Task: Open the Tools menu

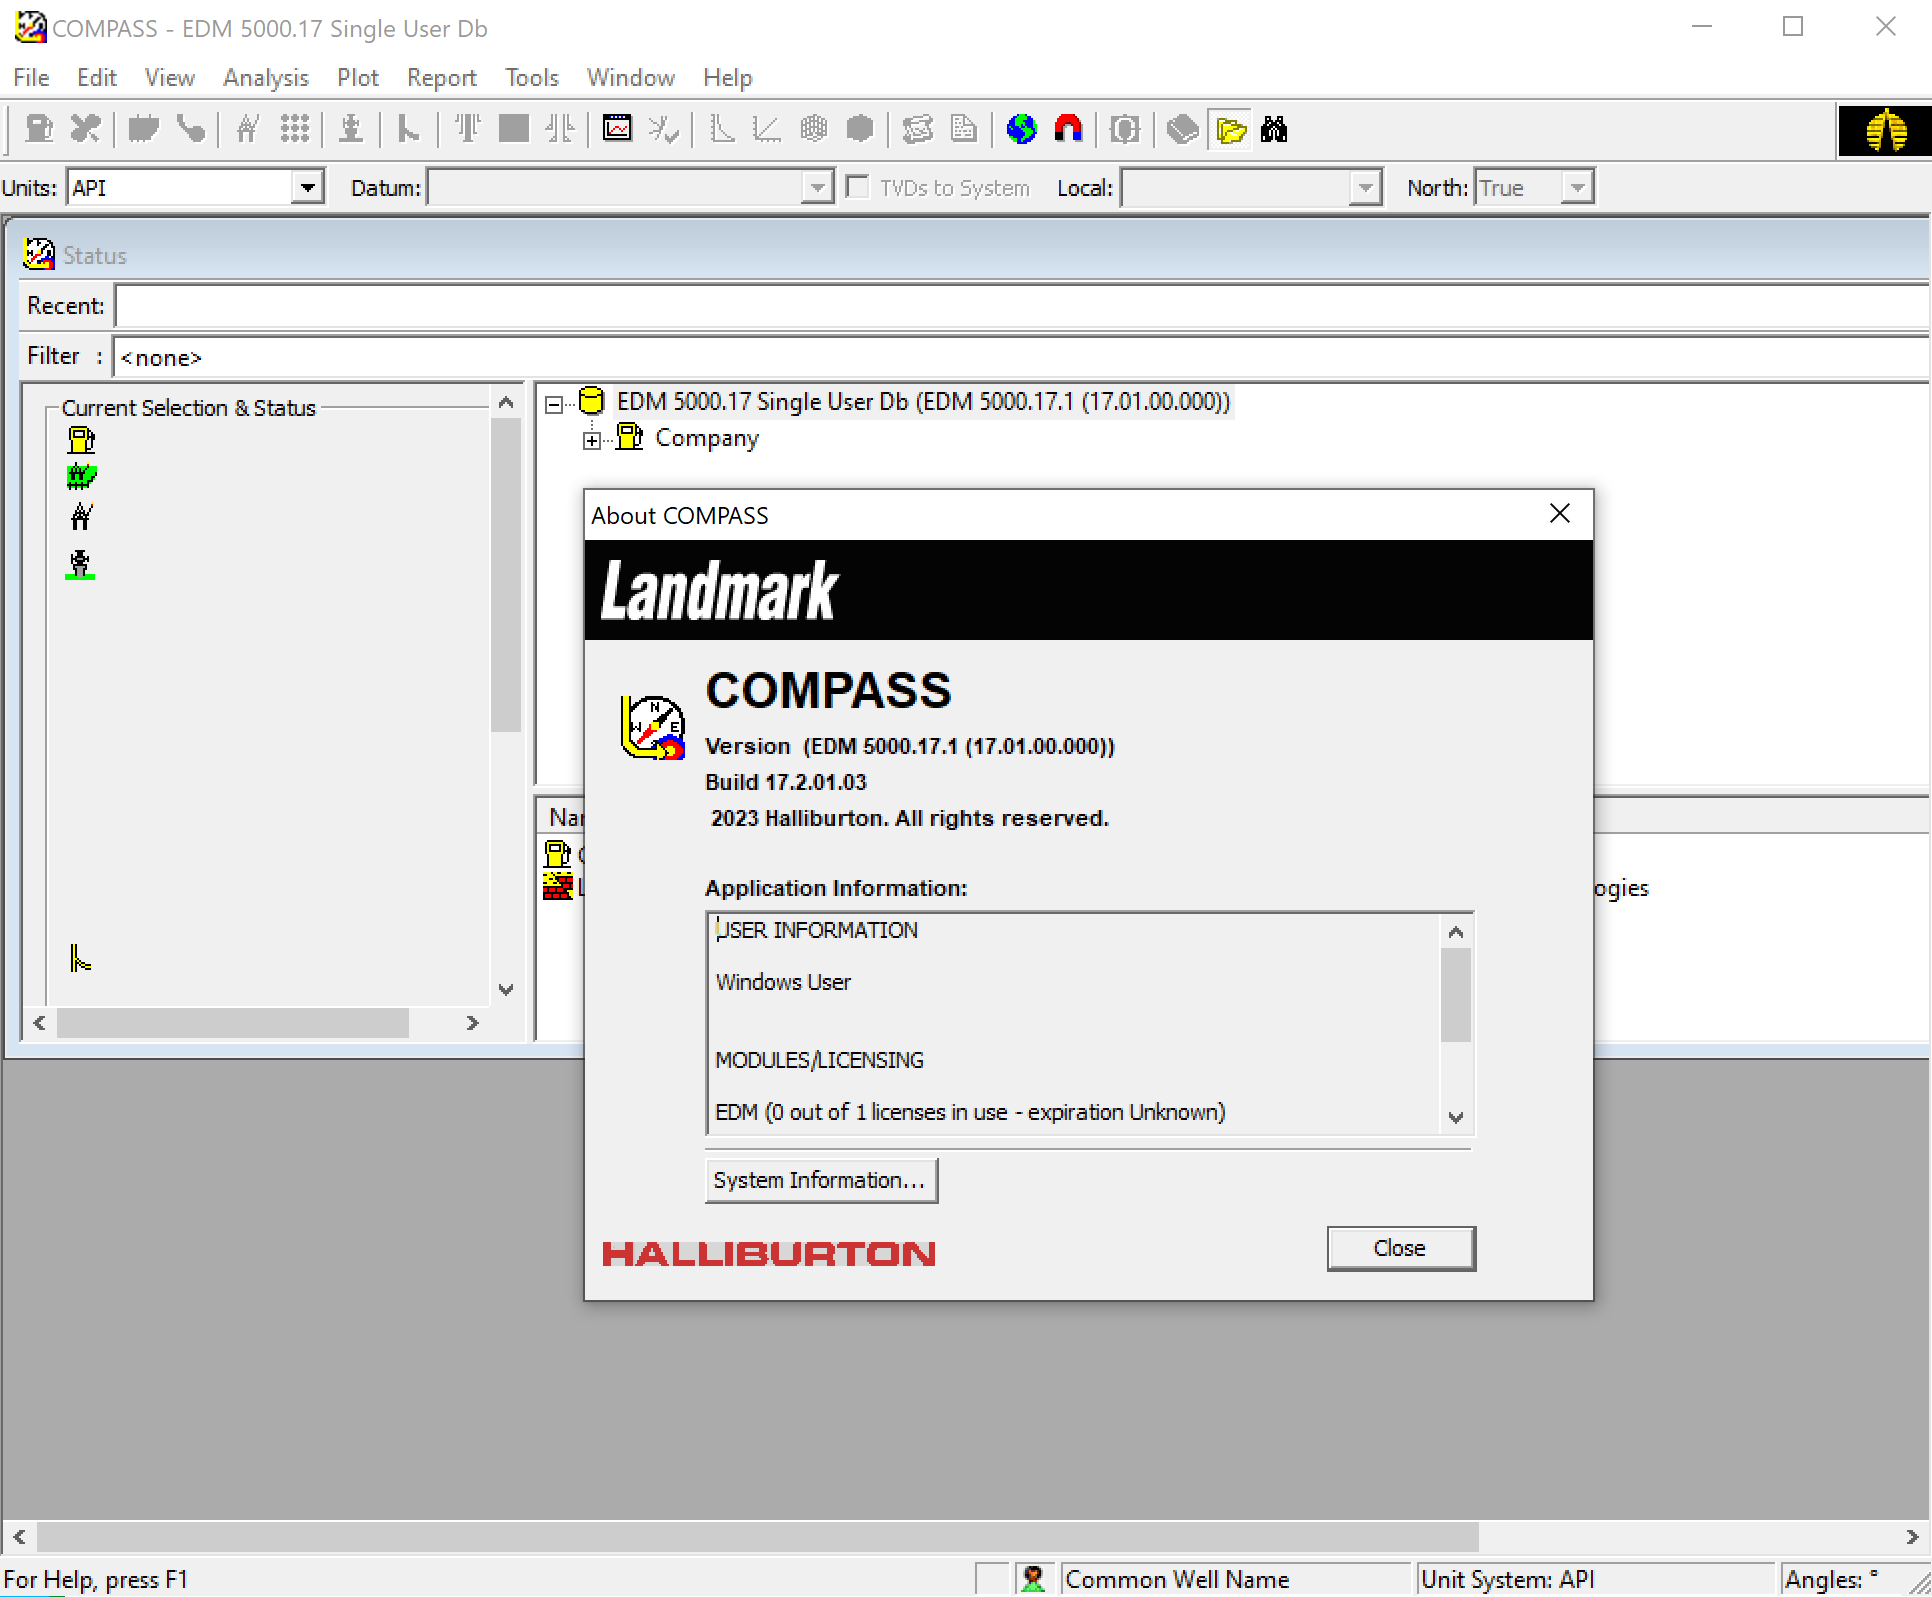Action: pos(531,78)
